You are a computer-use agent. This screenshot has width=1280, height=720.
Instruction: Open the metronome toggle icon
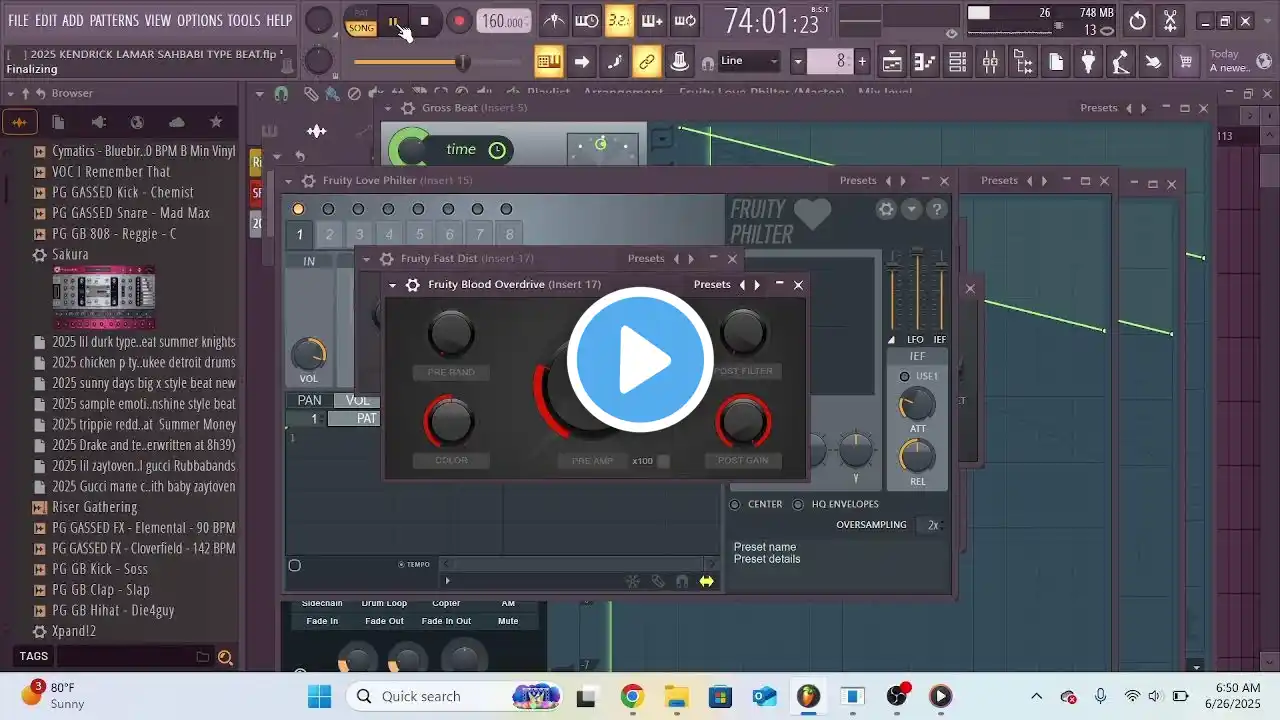point(553,21)
